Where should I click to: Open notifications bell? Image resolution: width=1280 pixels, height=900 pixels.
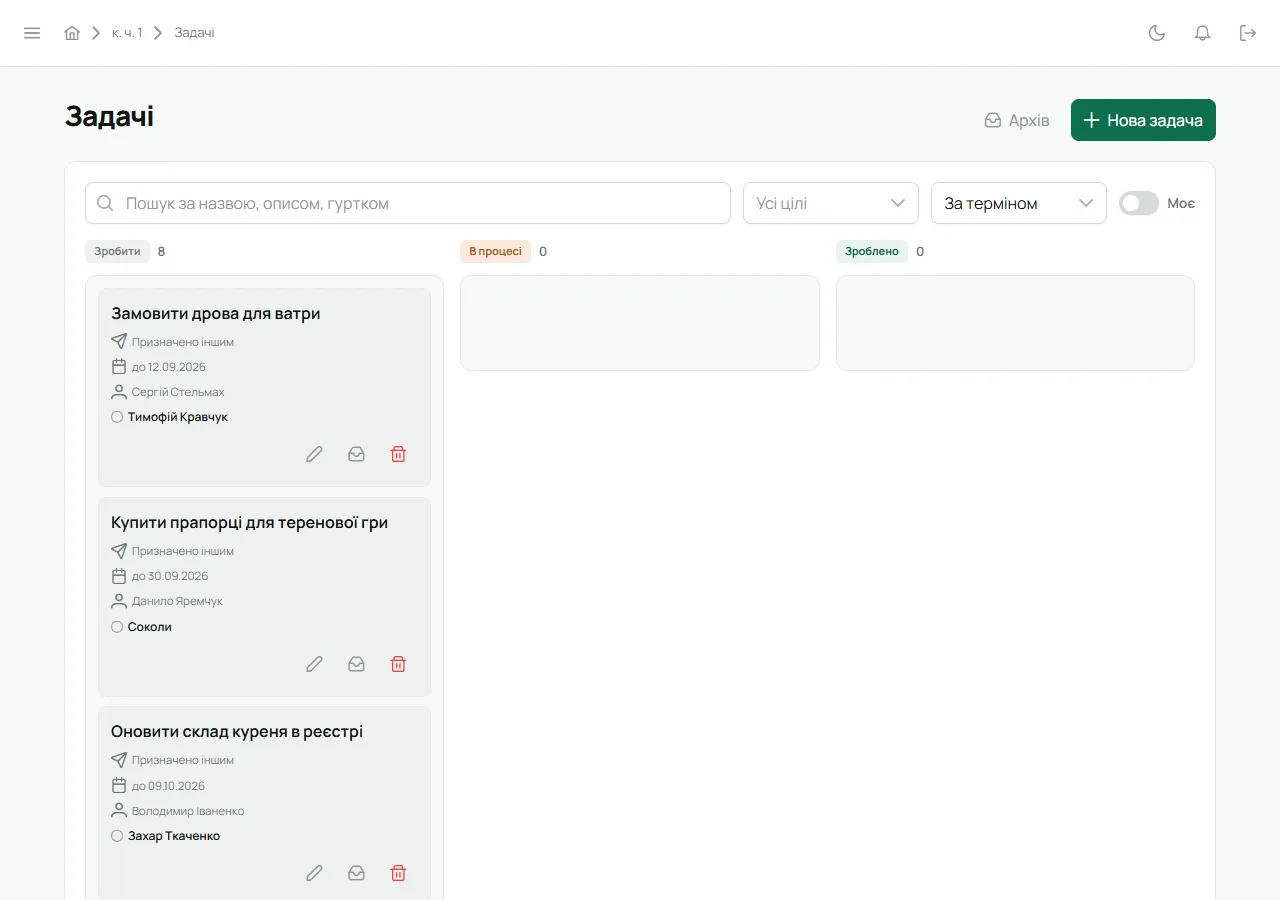(x=1203, y=33)
